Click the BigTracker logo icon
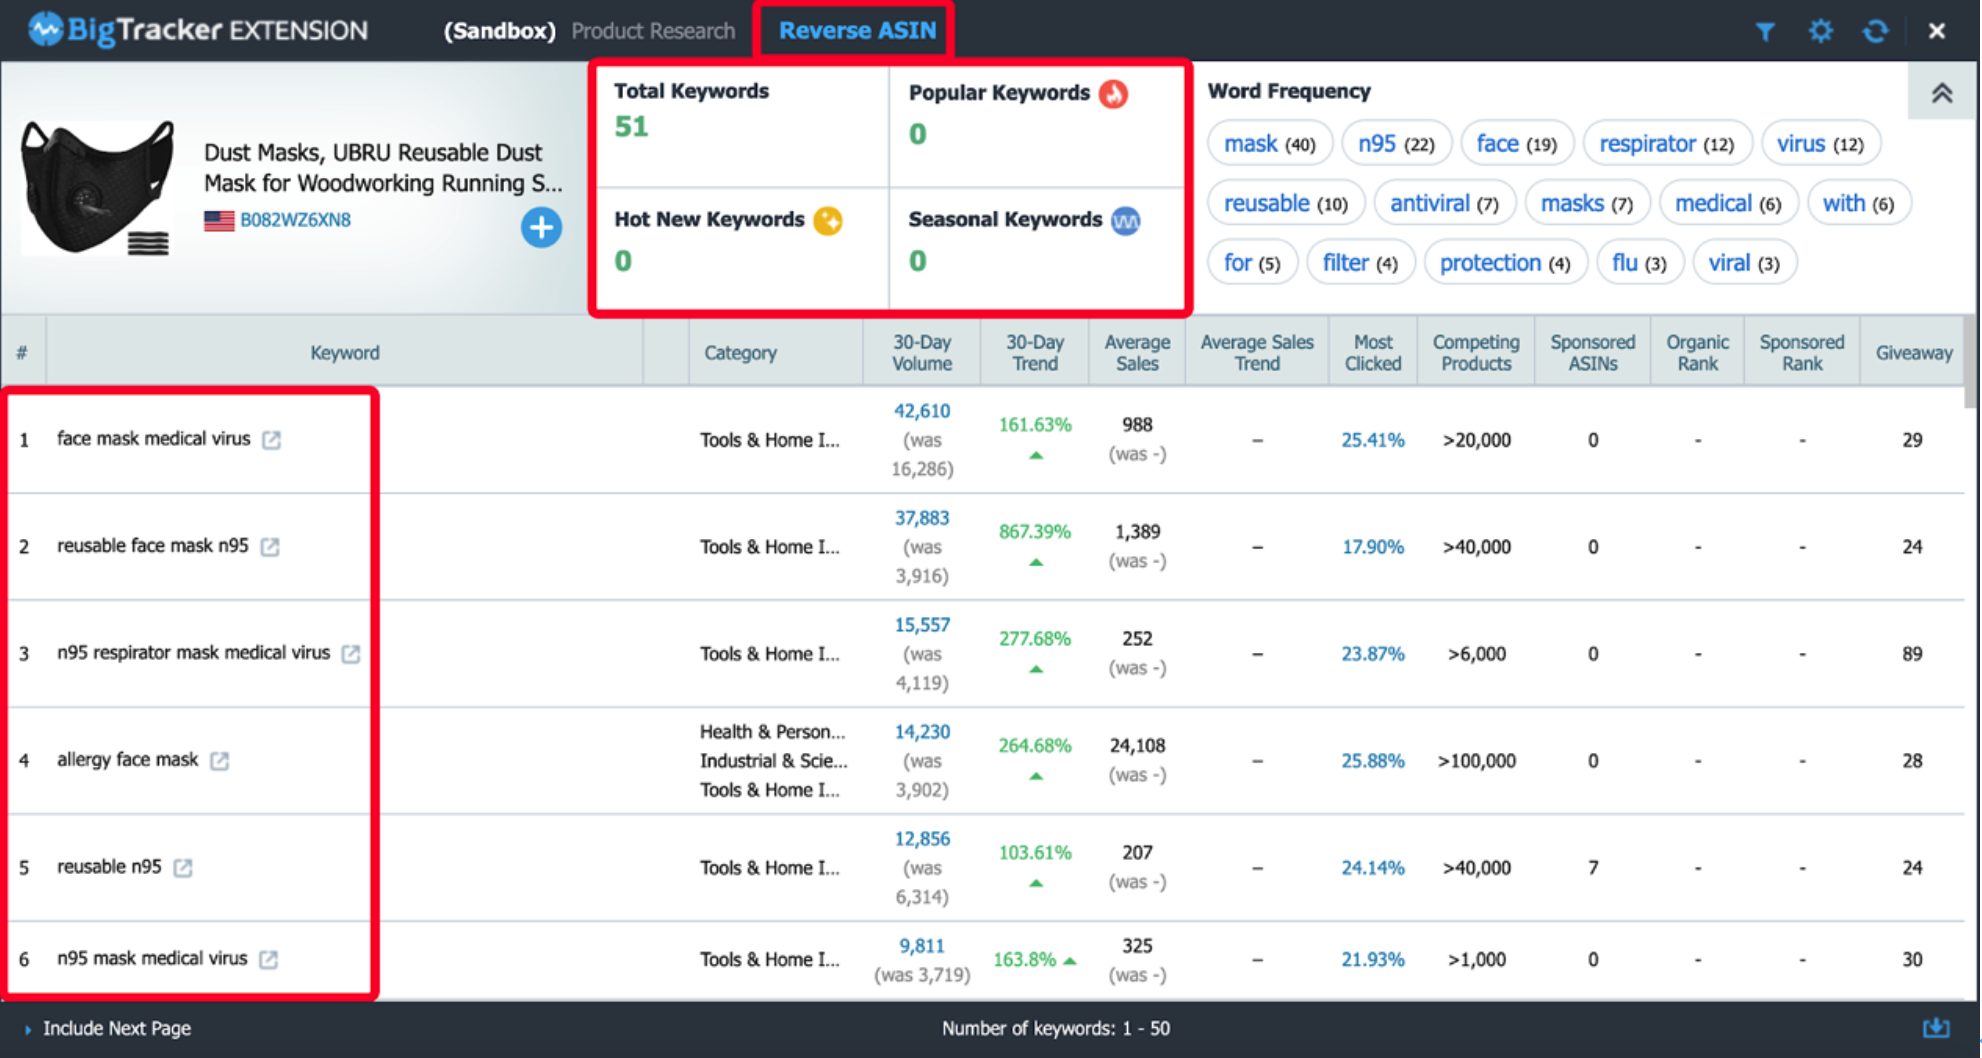1982x1058 pixels. pos(45,30)
